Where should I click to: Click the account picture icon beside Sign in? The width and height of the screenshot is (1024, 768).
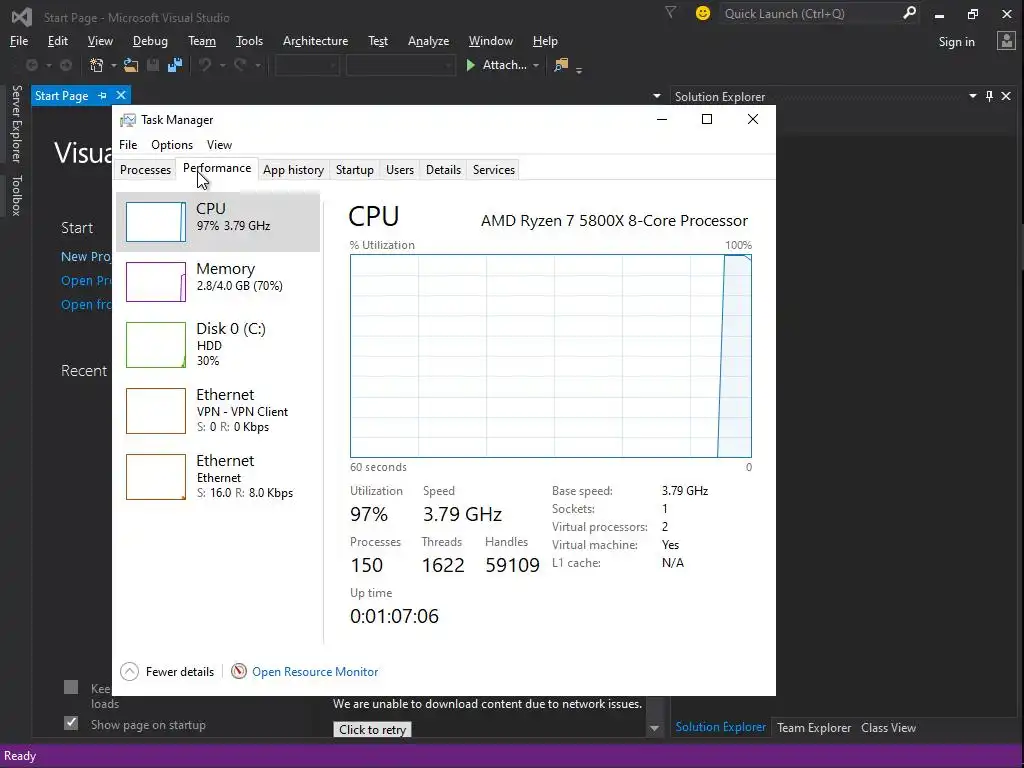(x=1006, y=41)
